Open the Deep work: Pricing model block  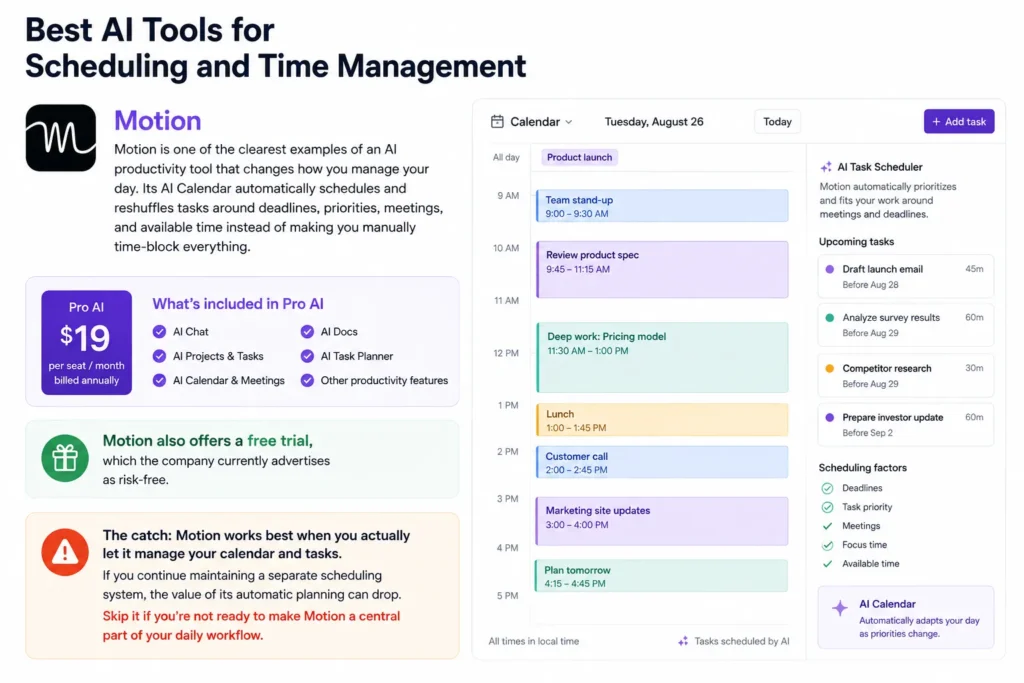pos(662,357)
